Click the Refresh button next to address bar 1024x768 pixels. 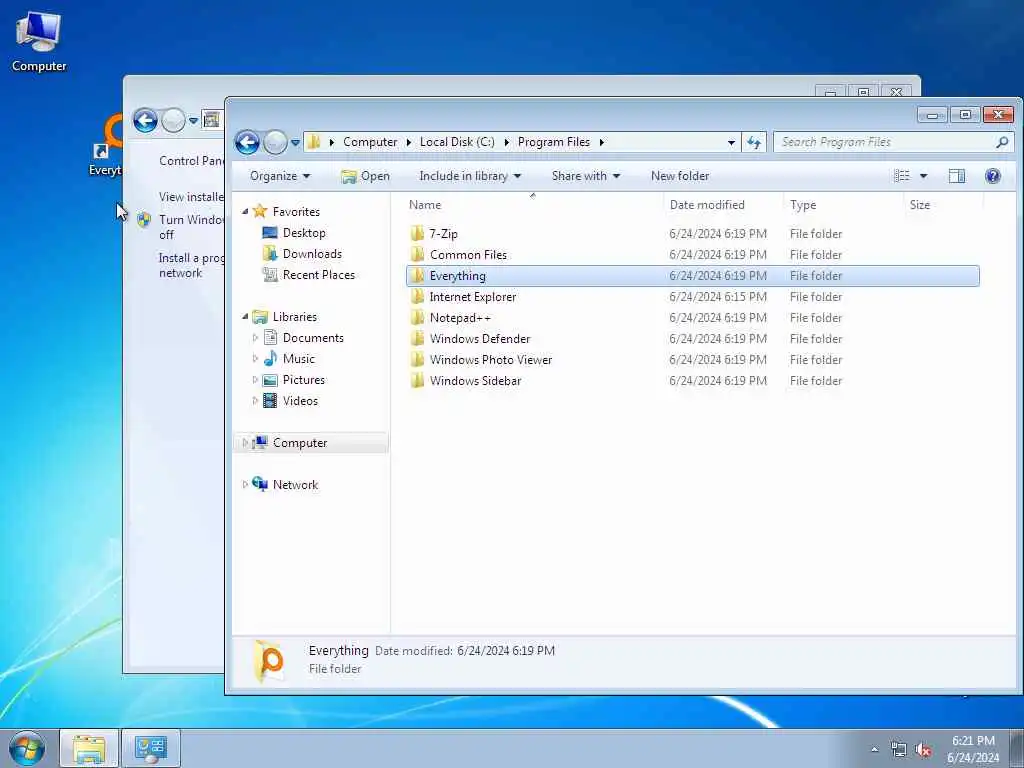tap(754, 142)
